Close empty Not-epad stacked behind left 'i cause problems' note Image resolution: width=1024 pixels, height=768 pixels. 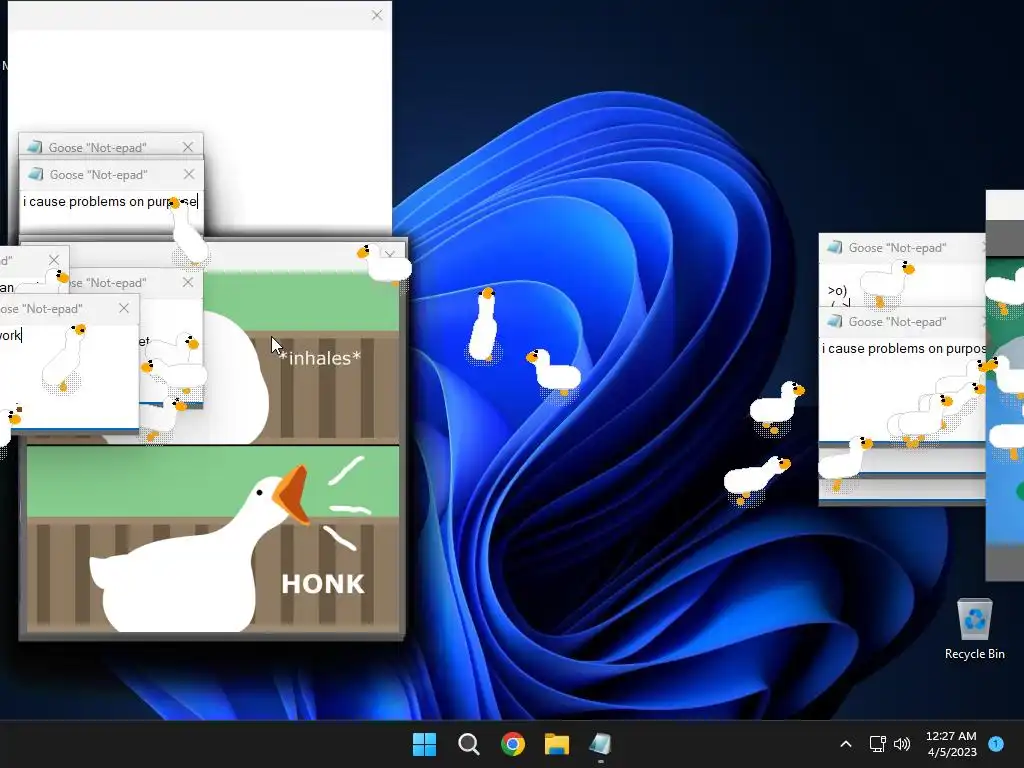188,147
